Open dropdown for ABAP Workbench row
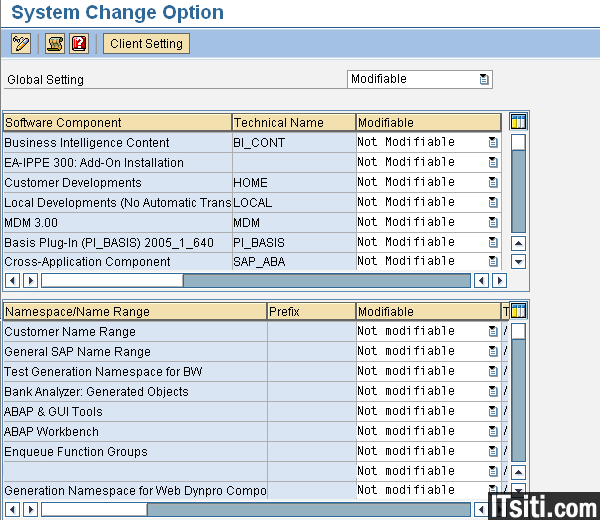The height and width of the screenshot is (520, 600). (493, 431)
